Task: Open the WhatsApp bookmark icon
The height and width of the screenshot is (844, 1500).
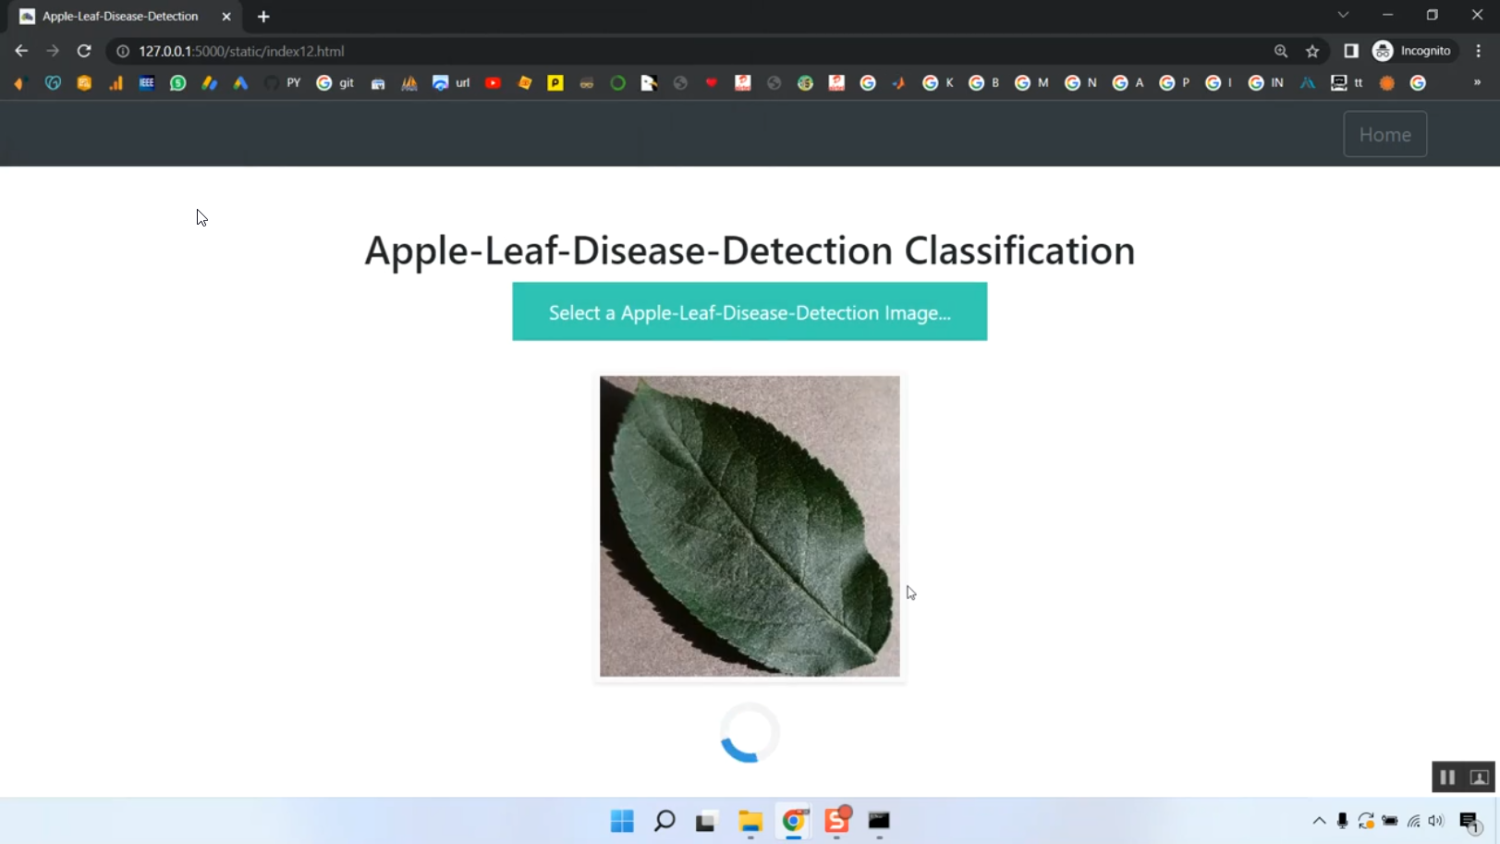Action: pyautogui.click(x=177, y=83)
